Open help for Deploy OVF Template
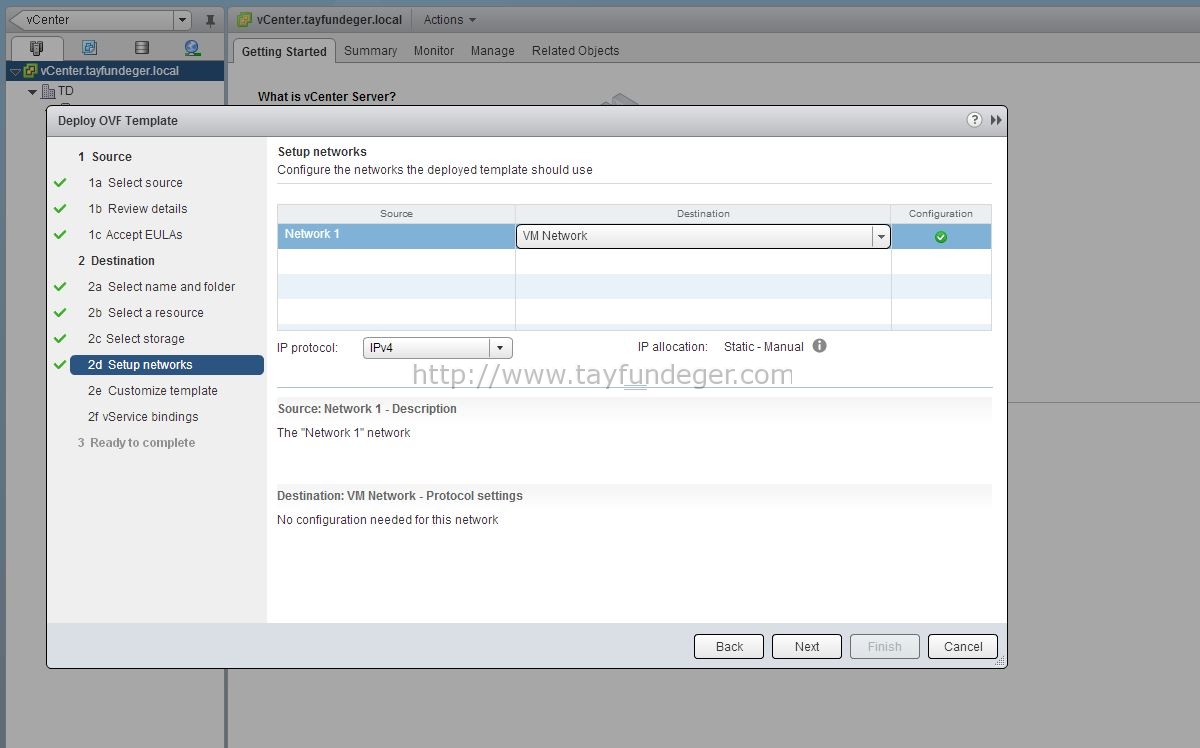This screenshot has width=1200, height=748. (x=974, y=120)
